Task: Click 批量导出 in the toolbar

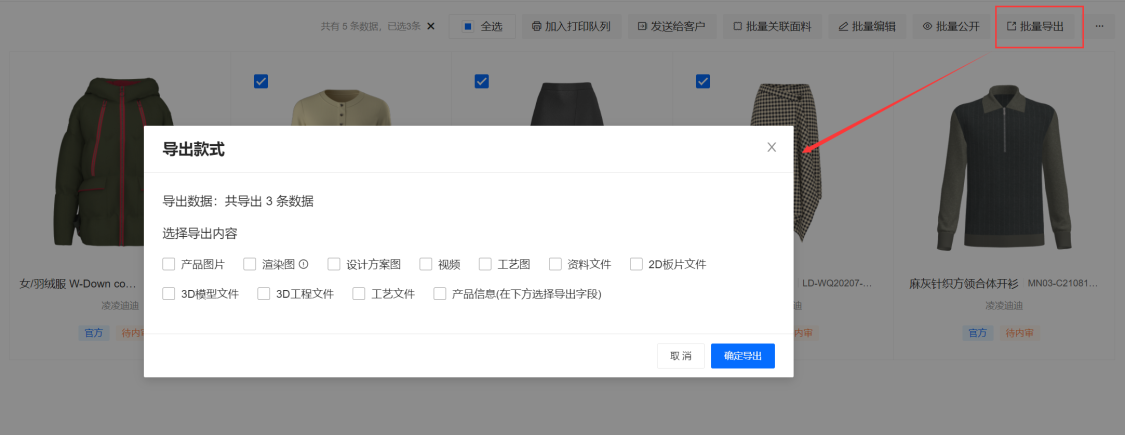Action: pos(1040,26)
